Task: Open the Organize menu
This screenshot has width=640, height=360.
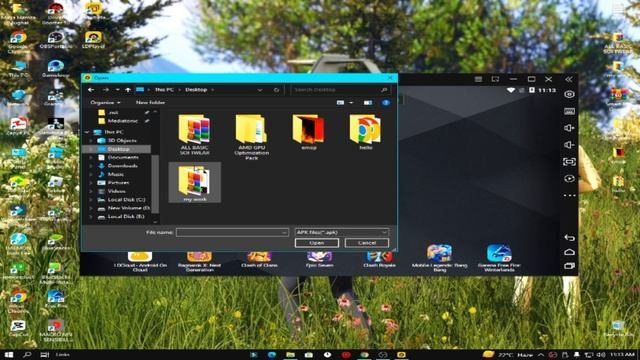Action: [105, 102]
